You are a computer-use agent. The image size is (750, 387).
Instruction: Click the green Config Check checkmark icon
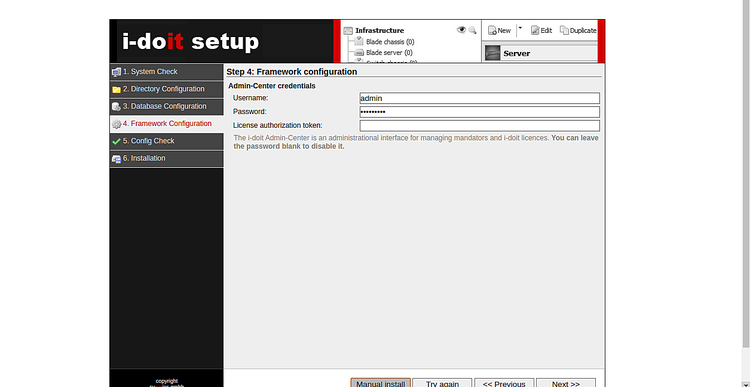[116, 142]
